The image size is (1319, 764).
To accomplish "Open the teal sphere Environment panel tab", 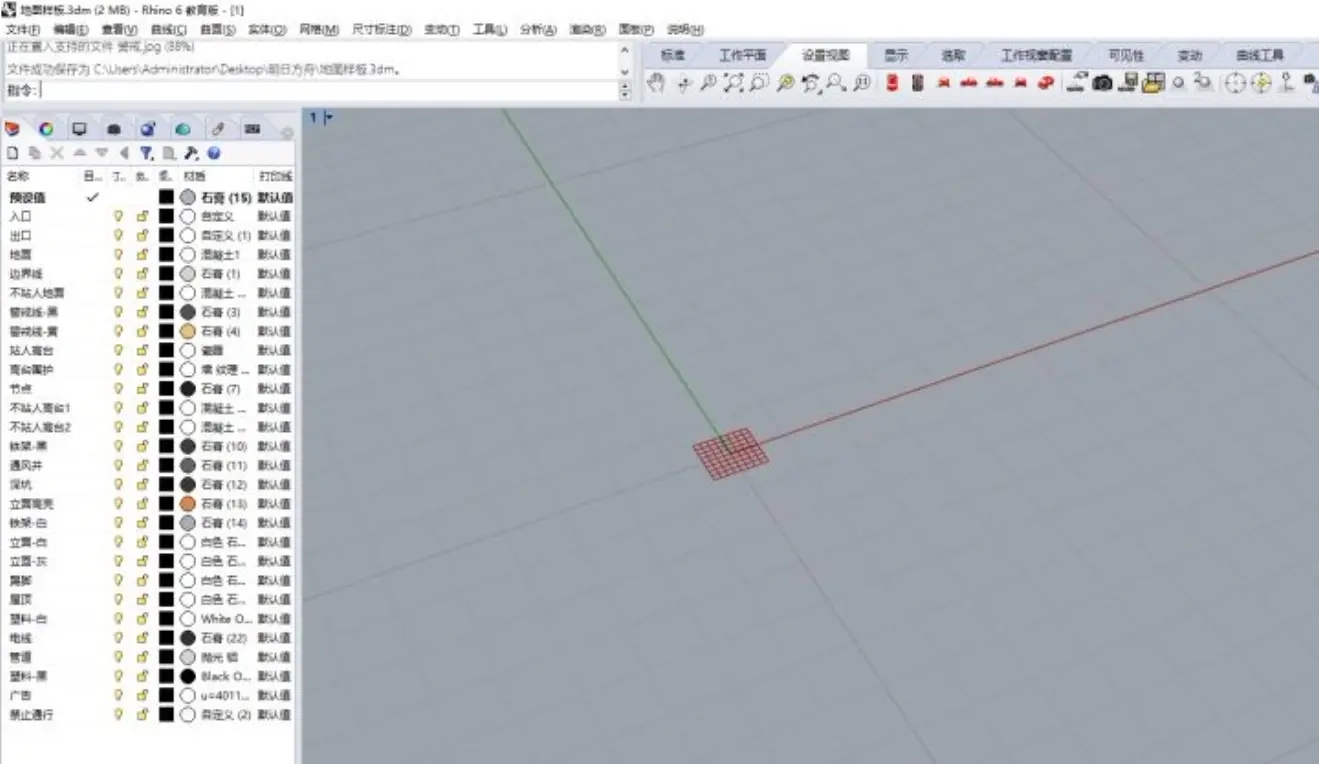I will point(183,129).
